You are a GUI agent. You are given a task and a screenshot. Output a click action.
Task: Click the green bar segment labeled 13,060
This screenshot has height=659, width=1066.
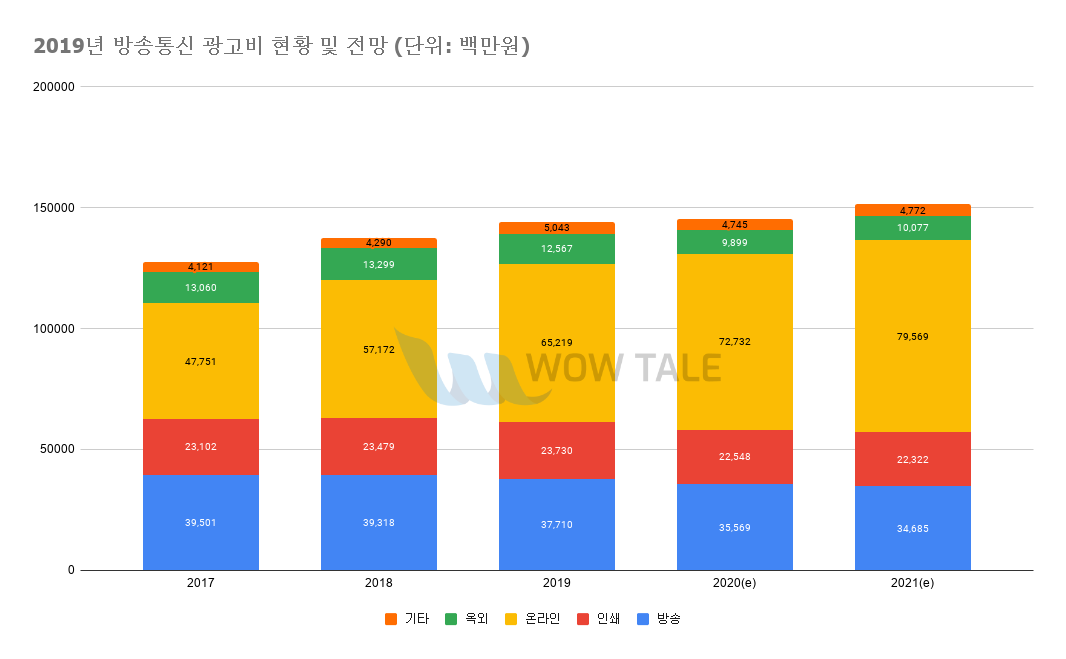[201, 288]
